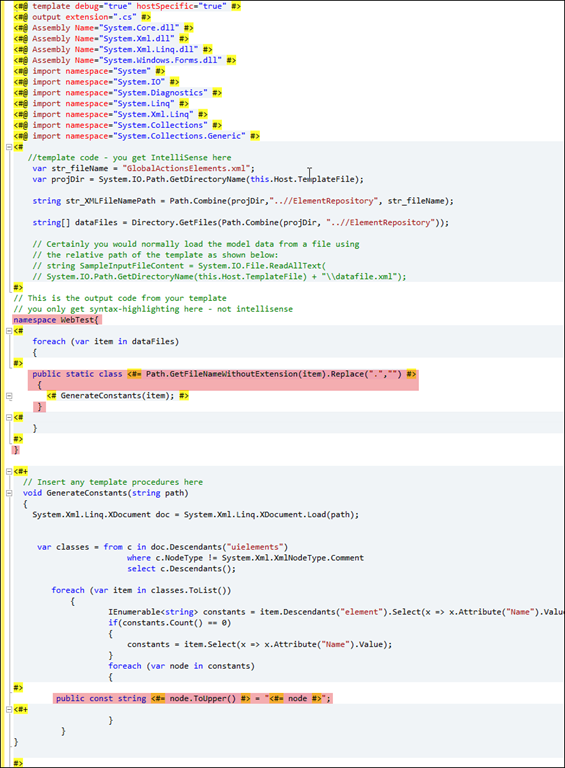Click 'Path.GetFileNameWithoutExtension(item)' expression
Image resolution: width=565 pixels, height=768 pixels.
236,374
